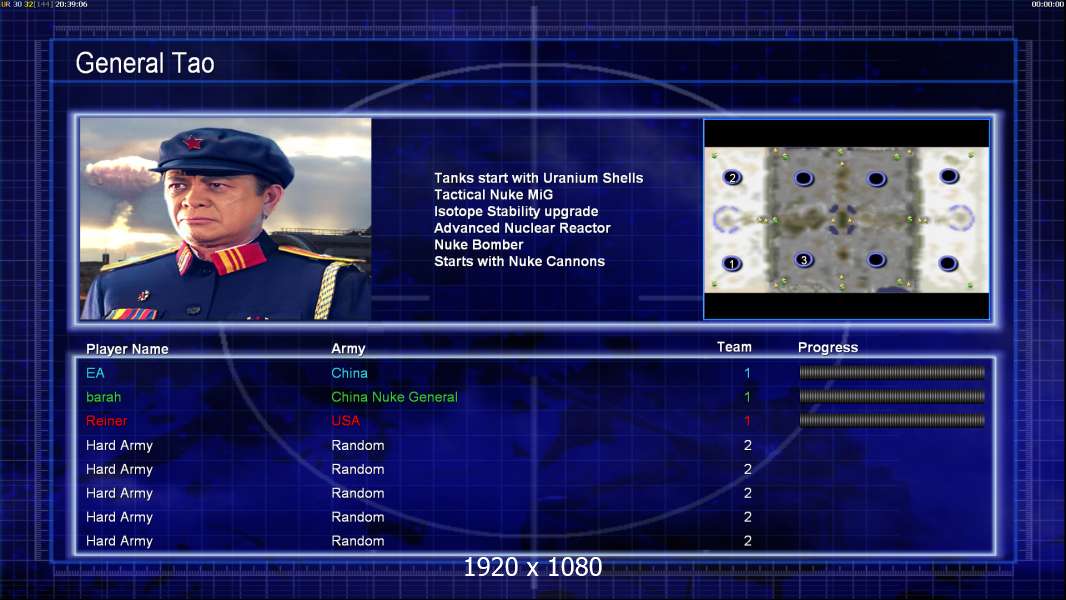Click 'Tanks start with Uranium Shells' text

538,178
